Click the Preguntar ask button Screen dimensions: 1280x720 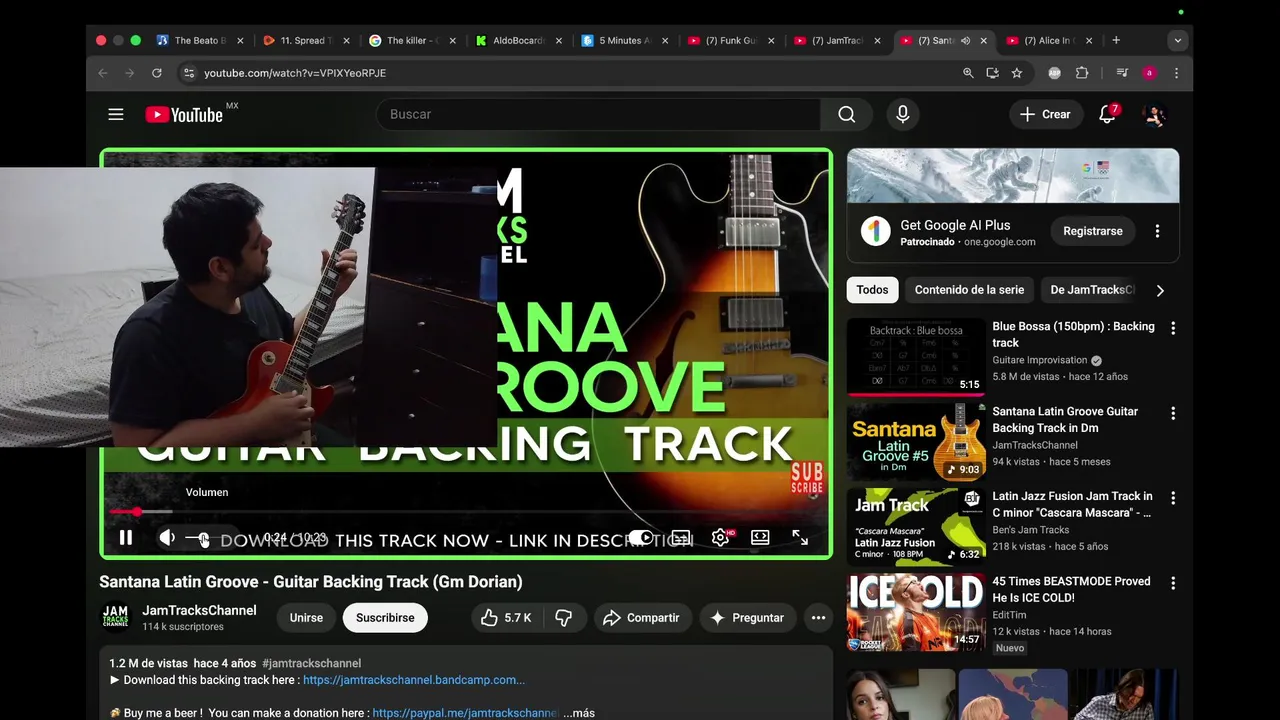tap(747, 618)
